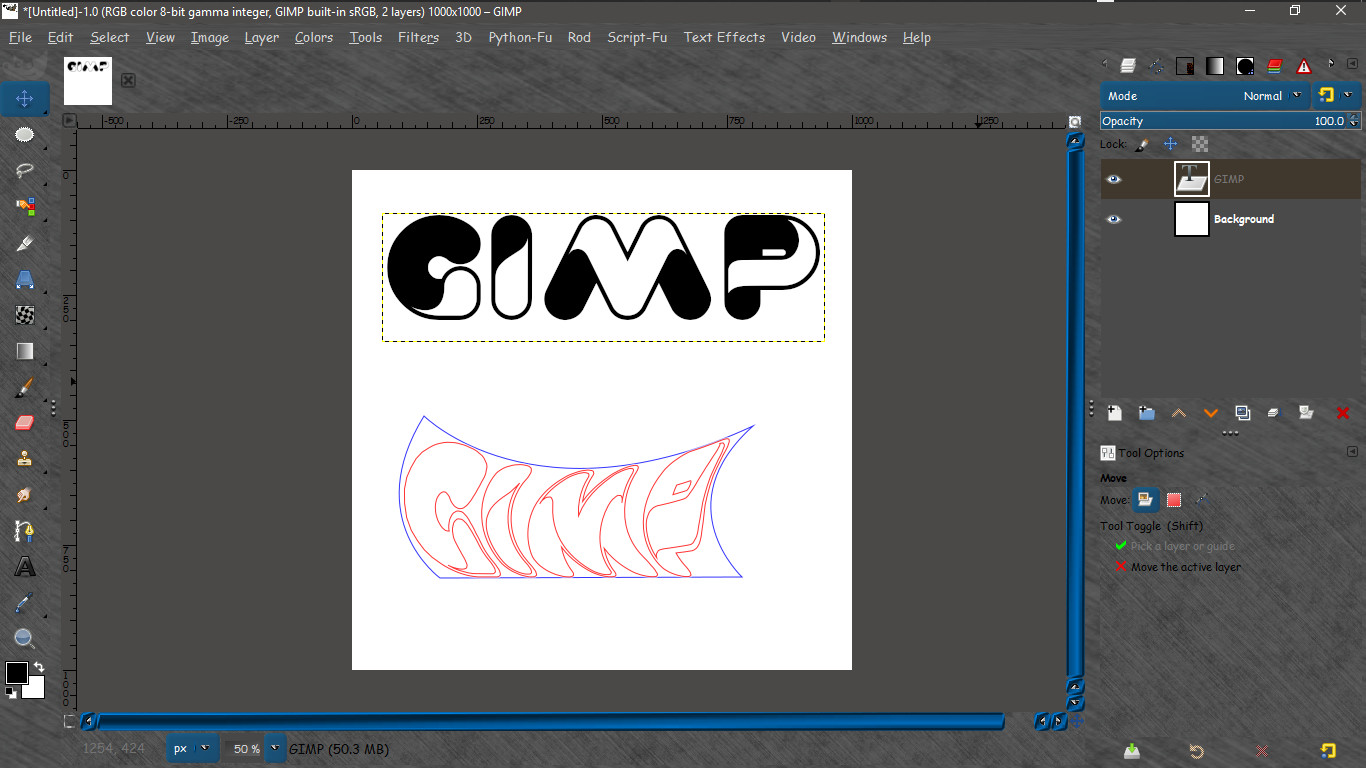Select the Pick a layer or guide option
The height and width of the screenshot is (768, 1366).
(1182, 546)
